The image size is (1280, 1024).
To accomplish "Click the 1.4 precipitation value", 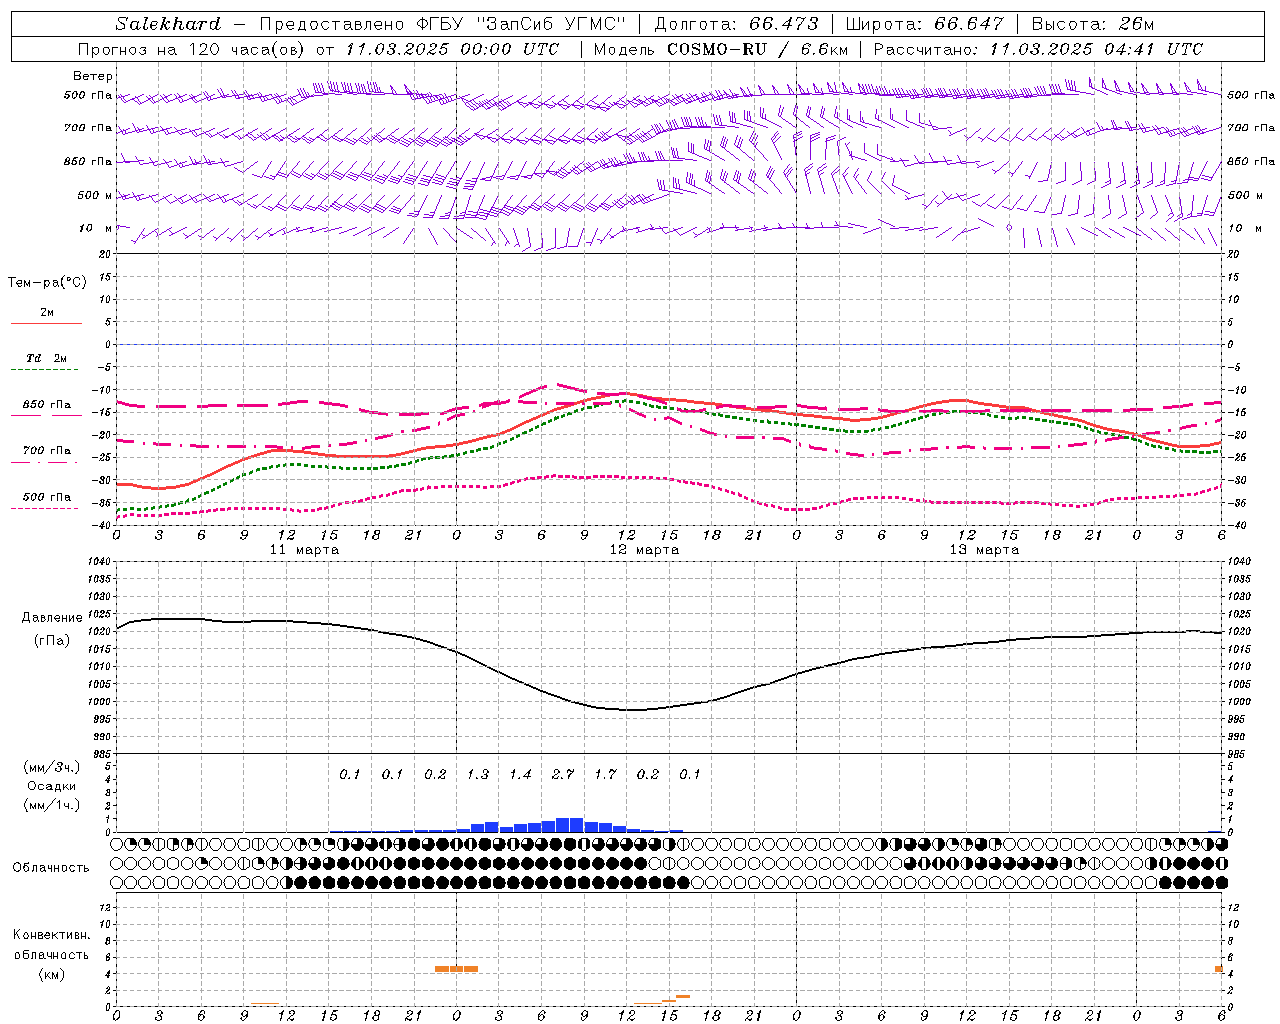I will pyautogui.click(x=520, y=774).
